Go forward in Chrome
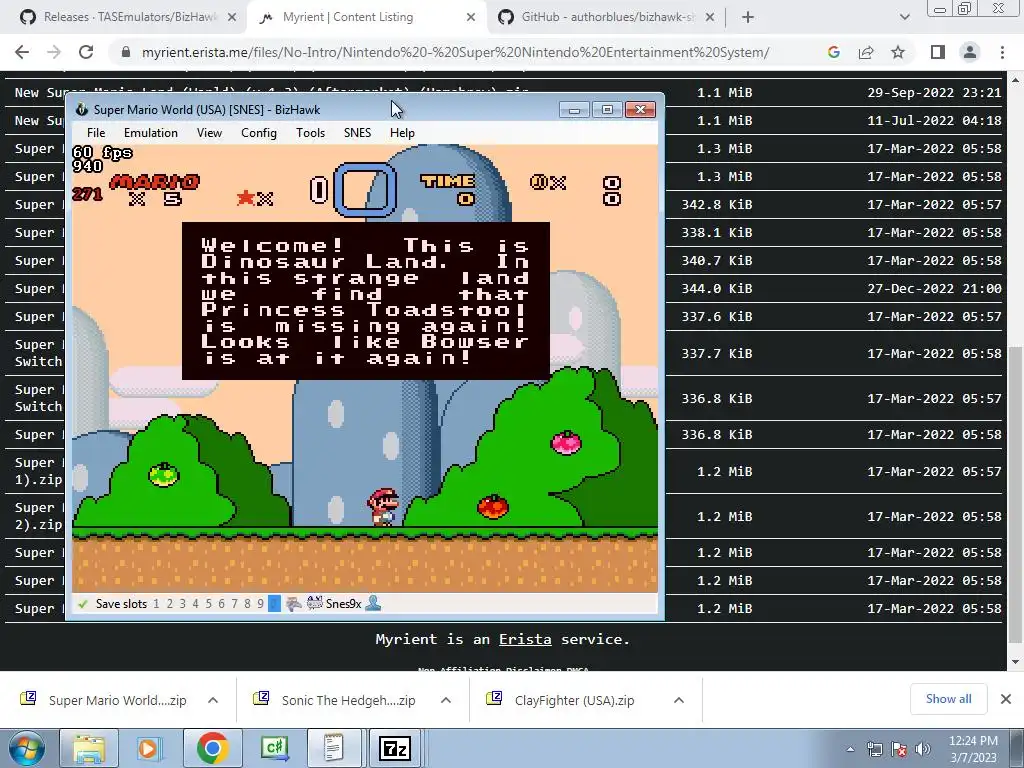Screen dimensions: 1024x768 [x=54, y=52]
